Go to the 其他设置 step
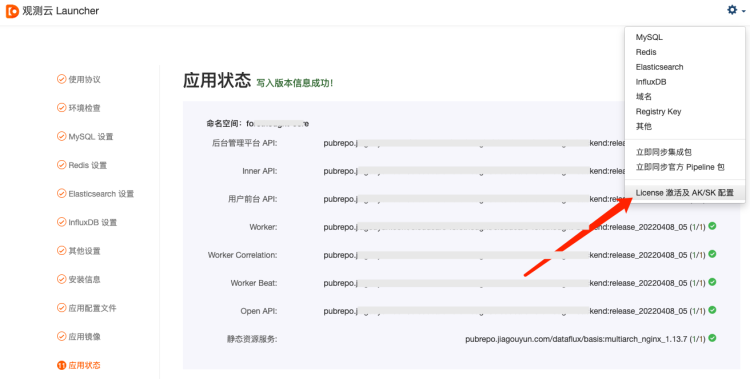 (x=85, y=251)
